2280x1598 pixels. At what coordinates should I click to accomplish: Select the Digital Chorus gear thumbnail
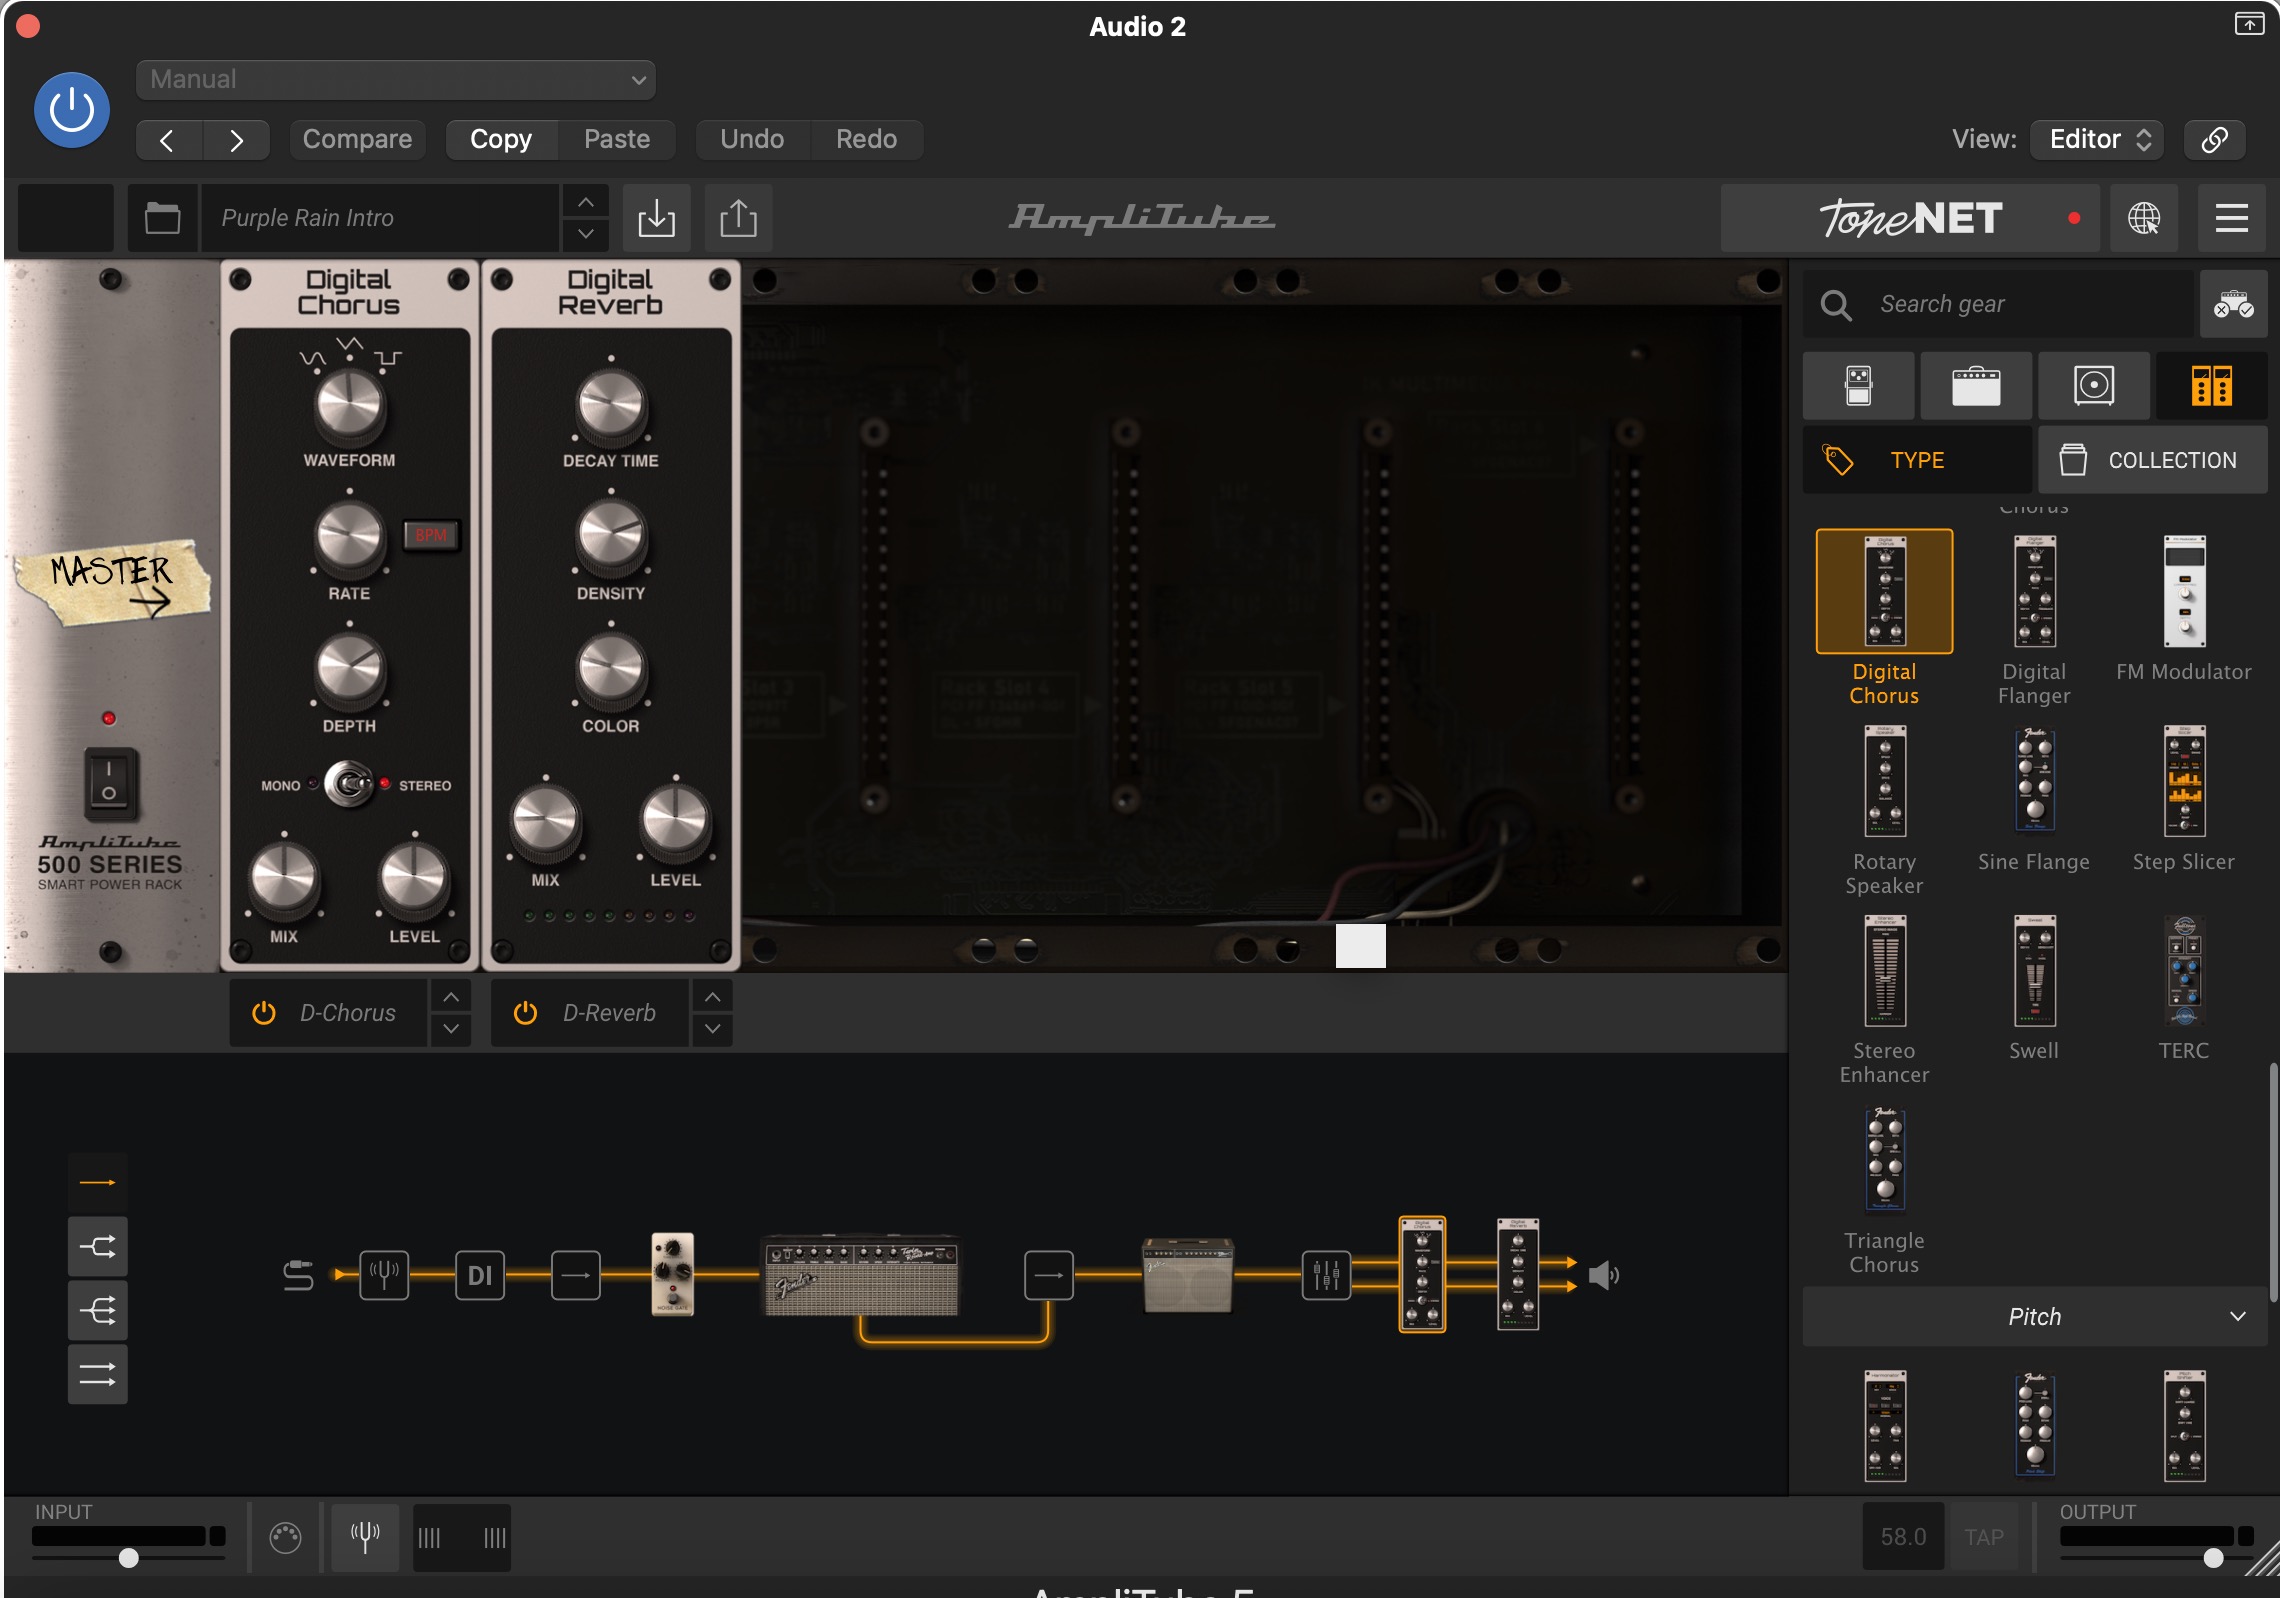coord(1884,592)
